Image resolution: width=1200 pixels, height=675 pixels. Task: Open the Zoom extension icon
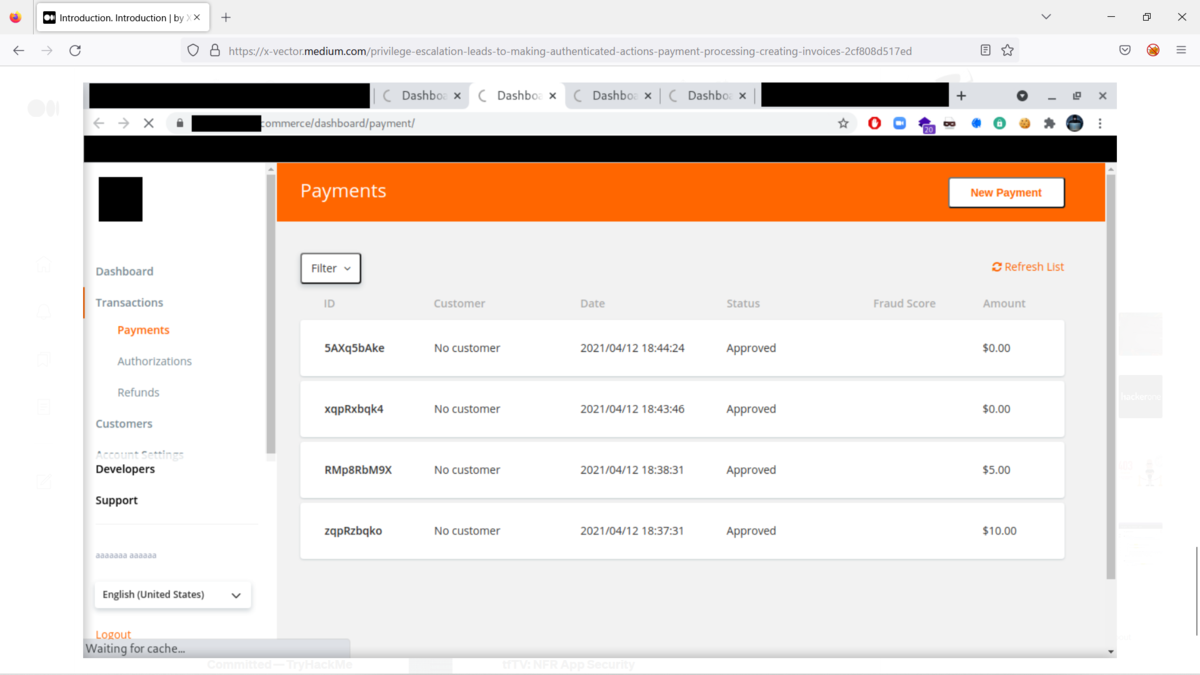[899, 123]
